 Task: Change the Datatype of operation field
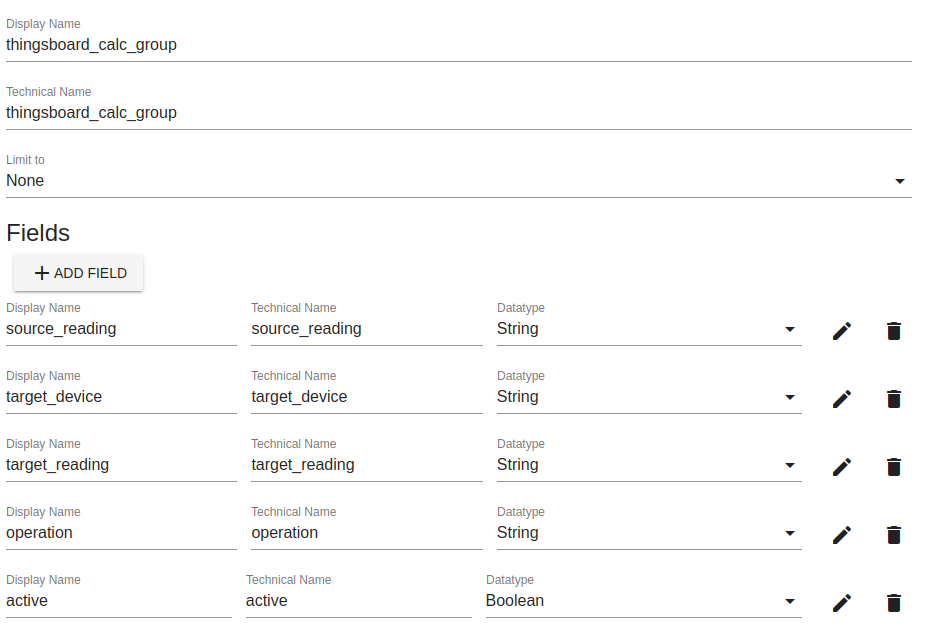coord(648,533)
